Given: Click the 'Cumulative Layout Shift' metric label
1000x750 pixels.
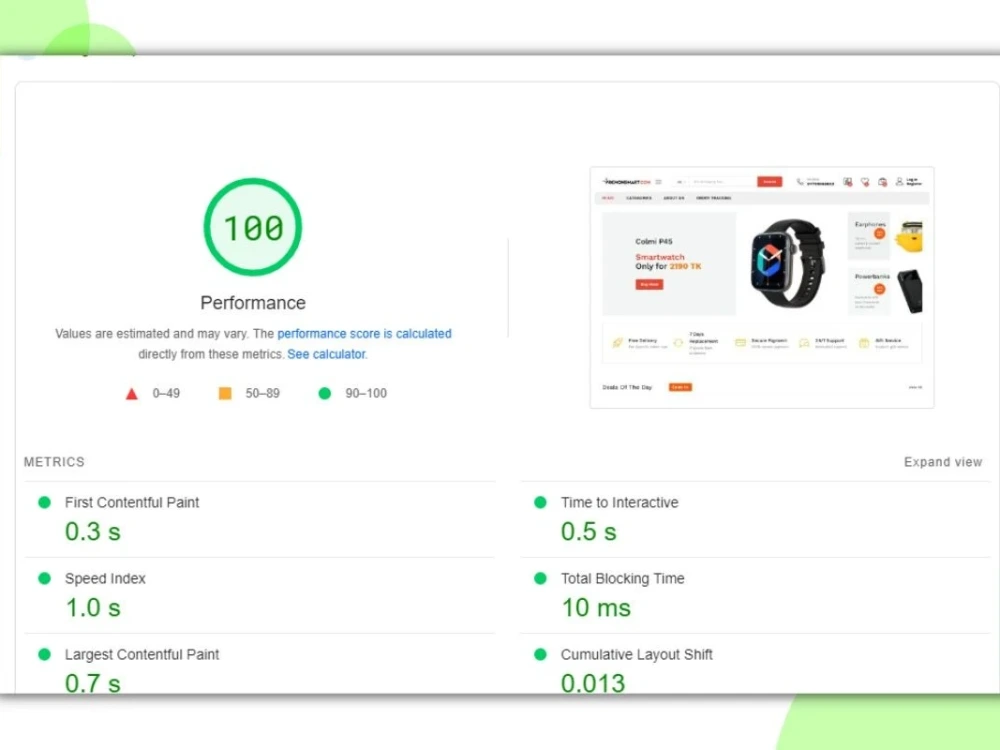Looking at the screenshot, I should 636,654.
